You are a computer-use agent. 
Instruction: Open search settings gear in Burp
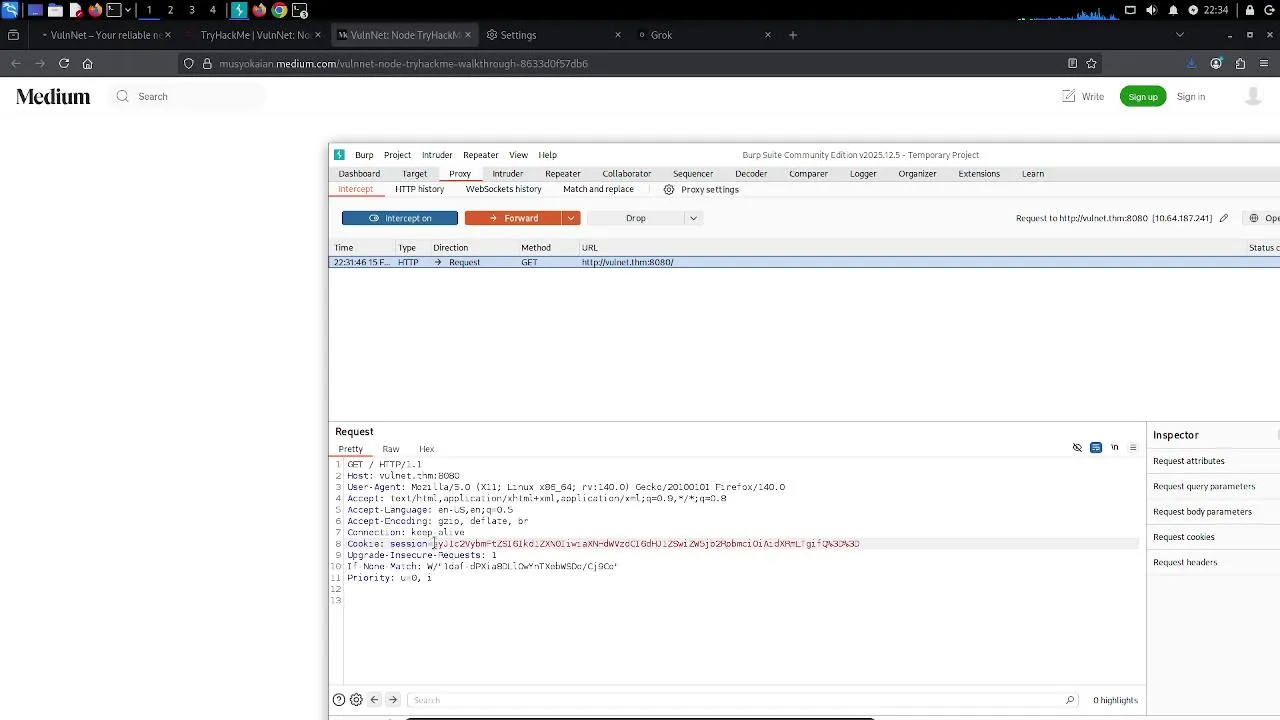pos(356,700)
